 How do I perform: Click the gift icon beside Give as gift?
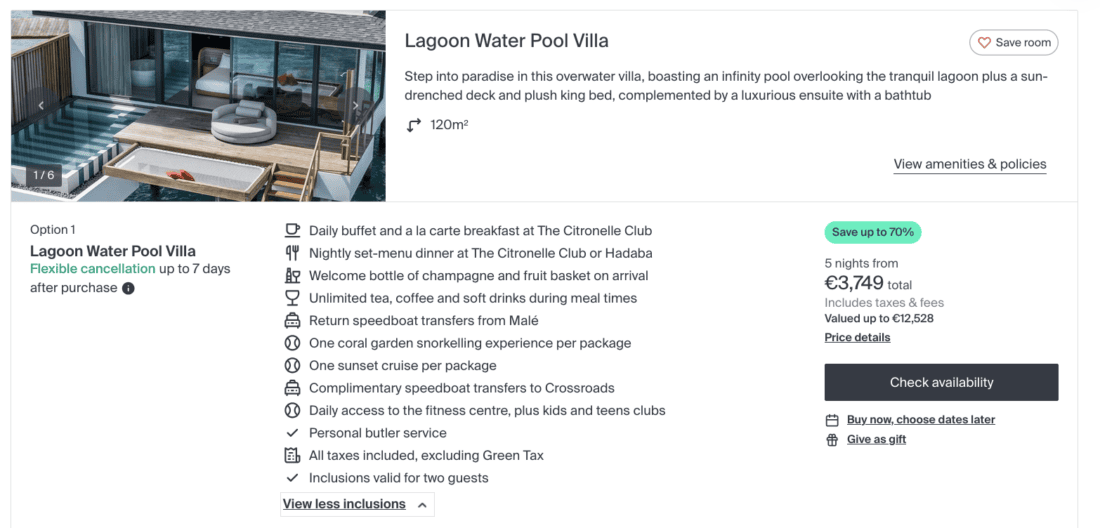[x=832, y=440]
